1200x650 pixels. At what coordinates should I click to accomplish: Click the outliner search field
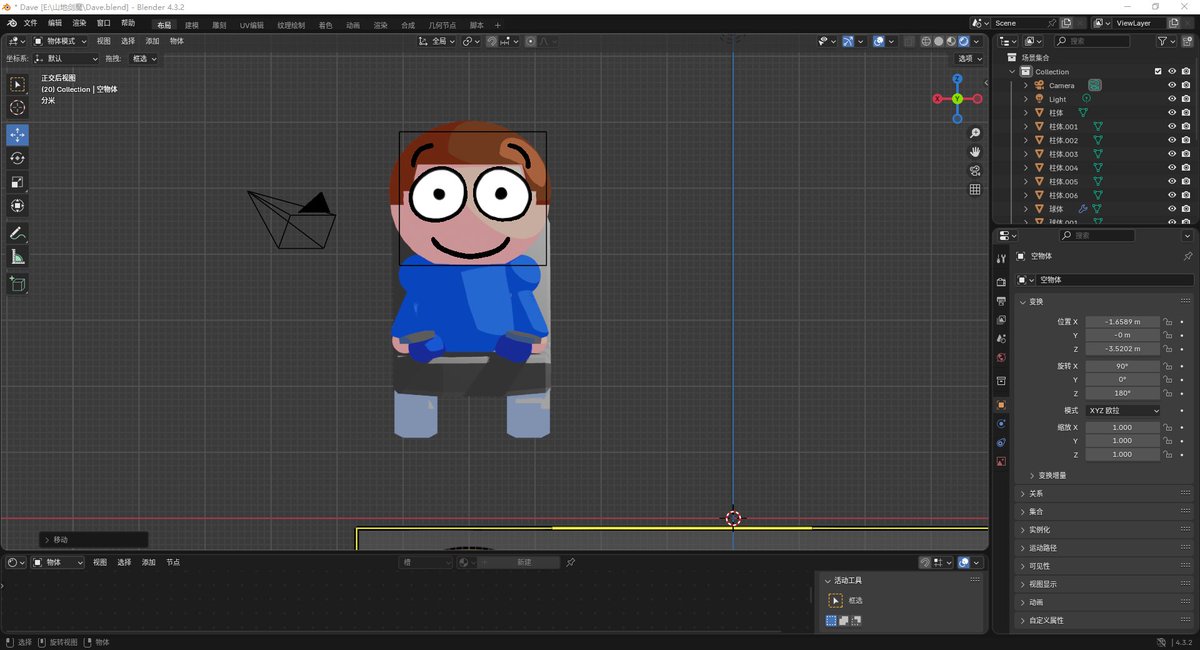point(1093,41)
